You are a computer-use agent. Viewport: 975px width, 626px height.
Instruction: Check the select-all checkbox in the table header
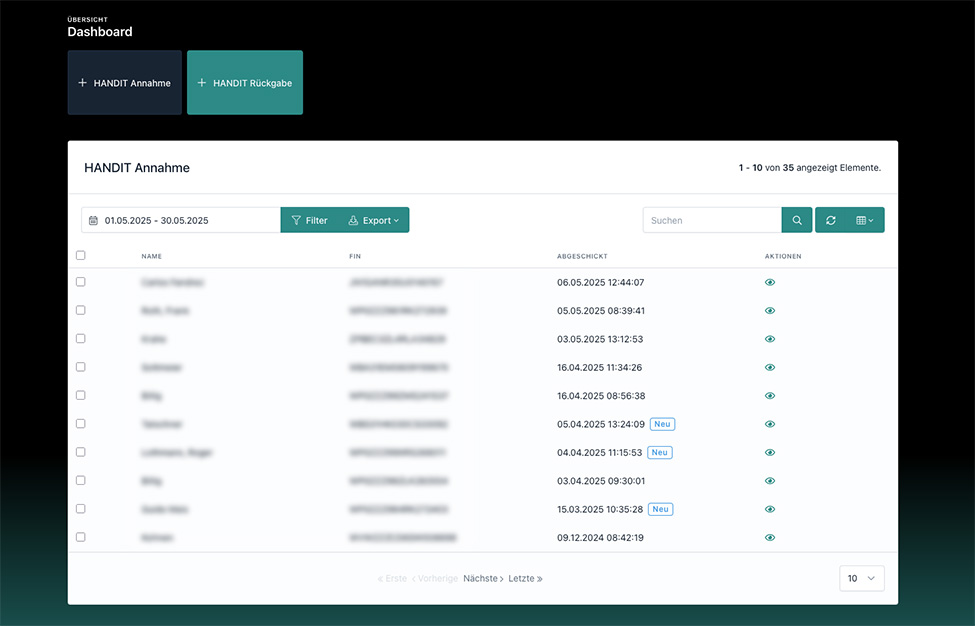pos(80,255)
